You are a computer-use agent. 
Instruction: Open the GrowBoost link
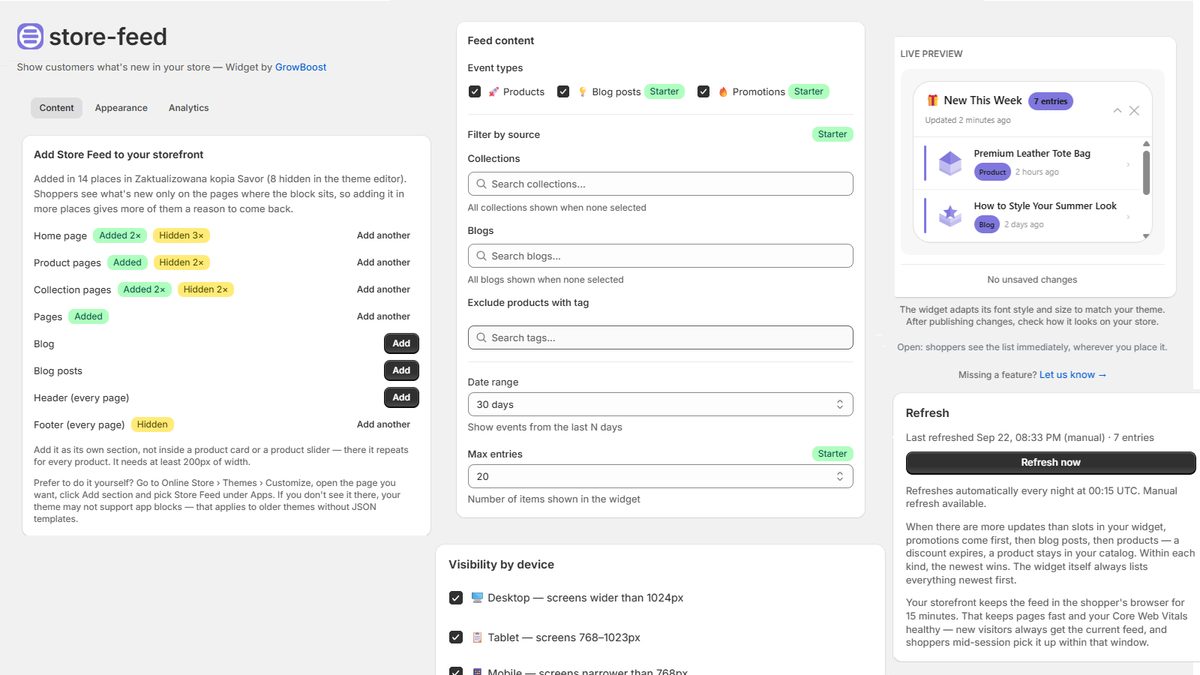tap(301, 67)
